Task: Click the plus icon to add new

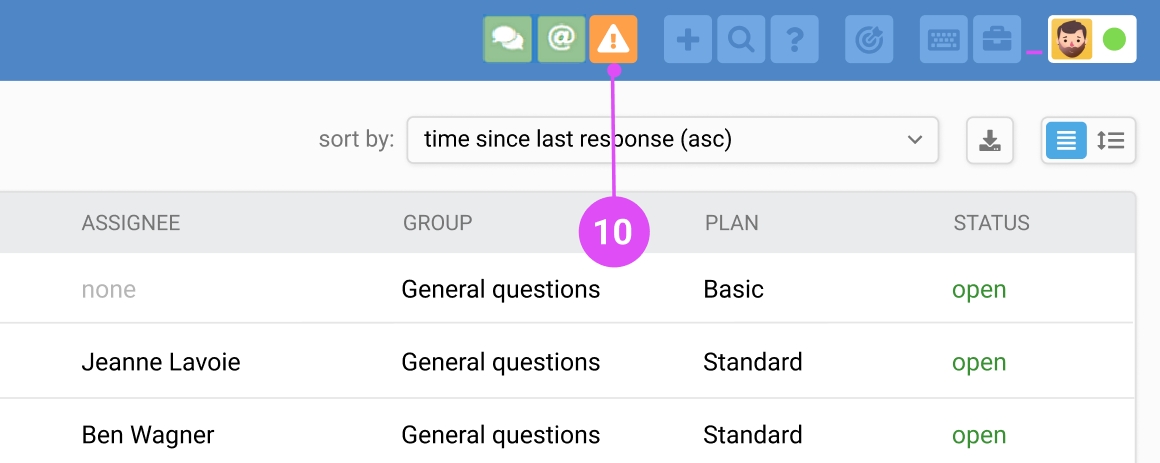Action: (x=689, y=39)
